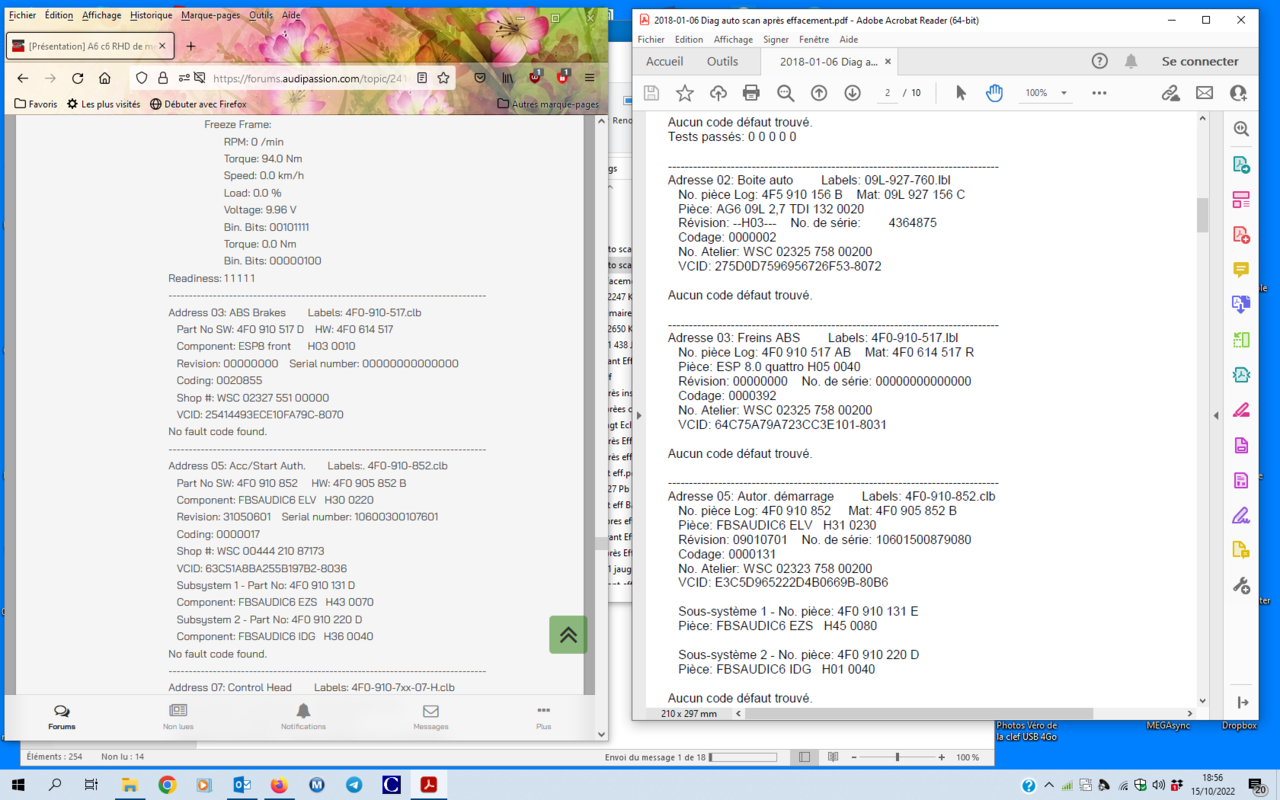Screen dimensions: 1280x800
Task: Open the Affichage menu in Acrobat
Action: pos(732,40)
